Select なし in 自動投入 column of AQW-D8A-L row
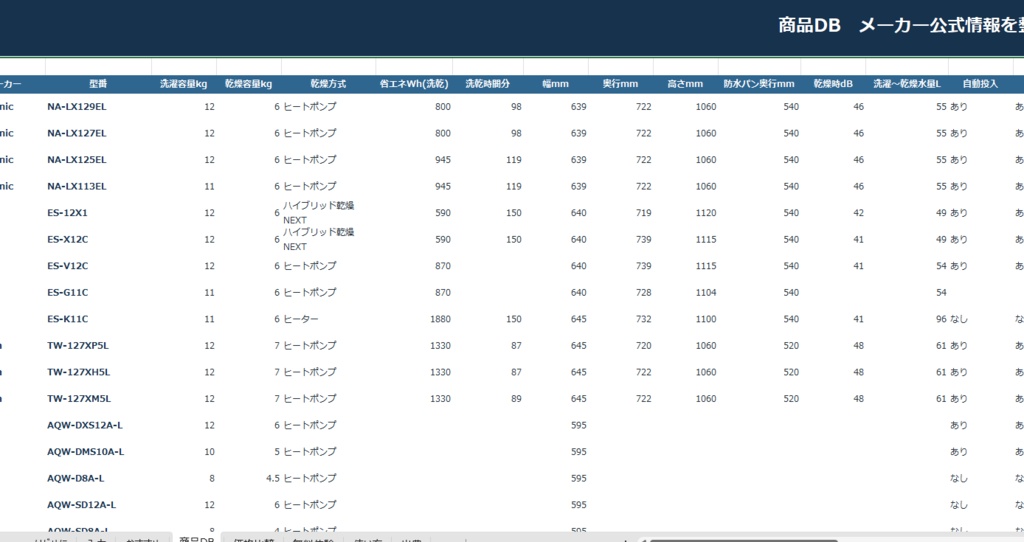 959,478
